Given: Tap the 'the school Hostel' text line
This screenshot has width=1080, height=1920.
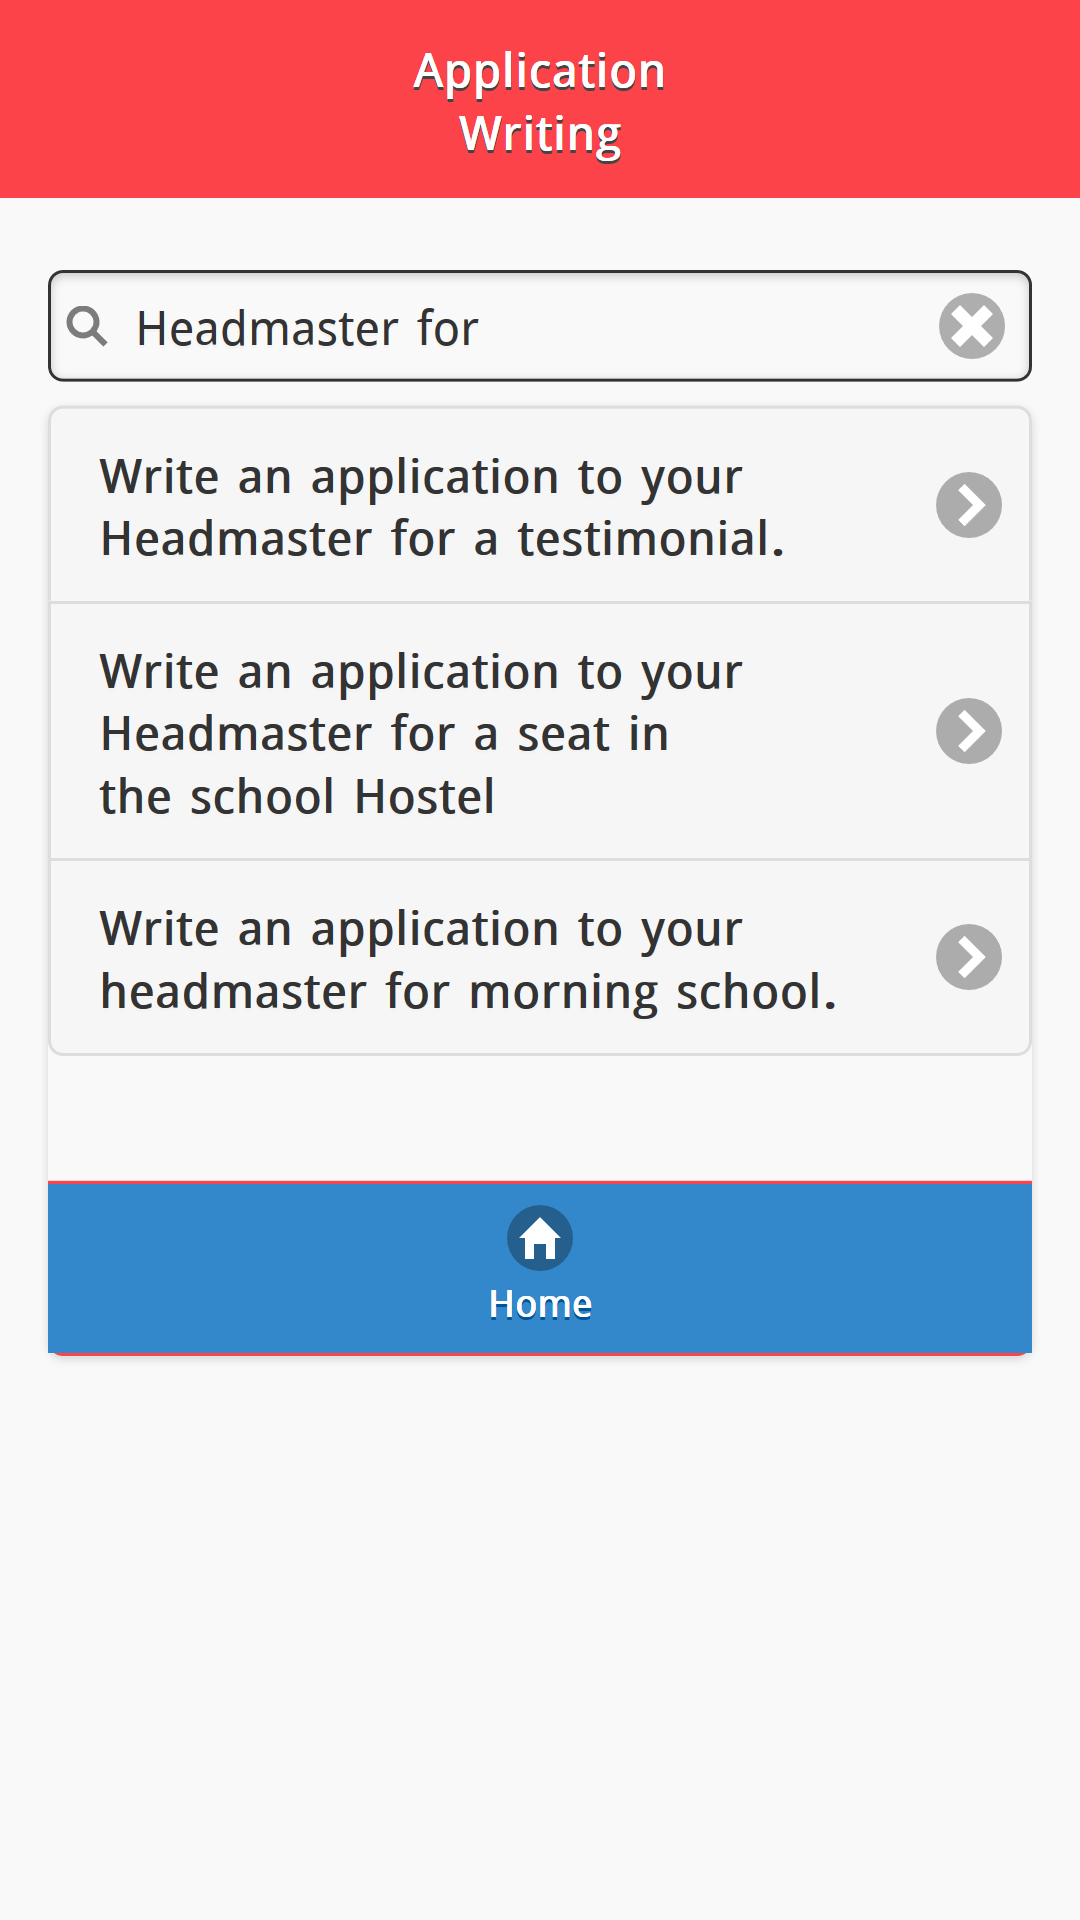Looking at the screenshot, I should pos(297,797).
